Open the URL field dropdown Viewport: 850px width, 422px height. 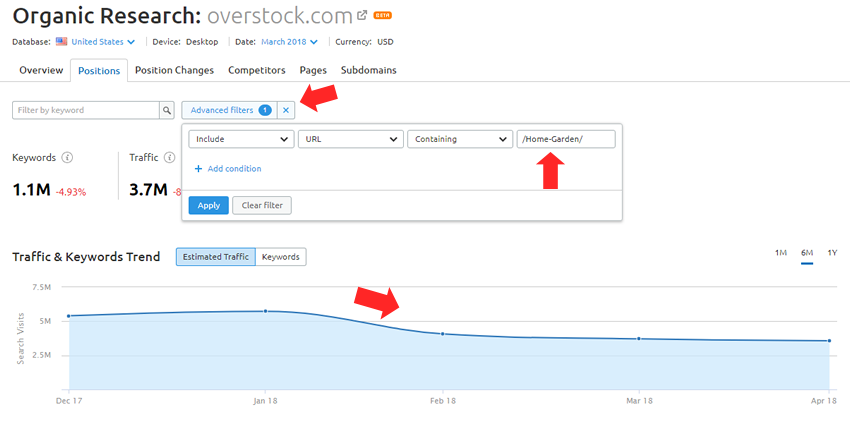pos(351,139)
